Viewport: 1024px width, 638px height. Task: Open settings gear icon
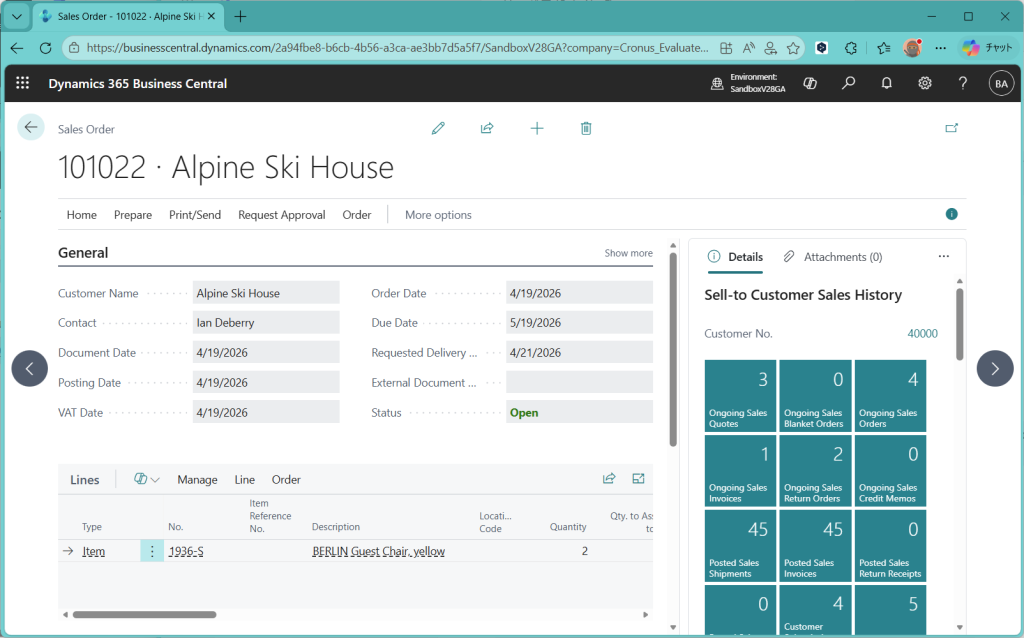coord(925,84)
